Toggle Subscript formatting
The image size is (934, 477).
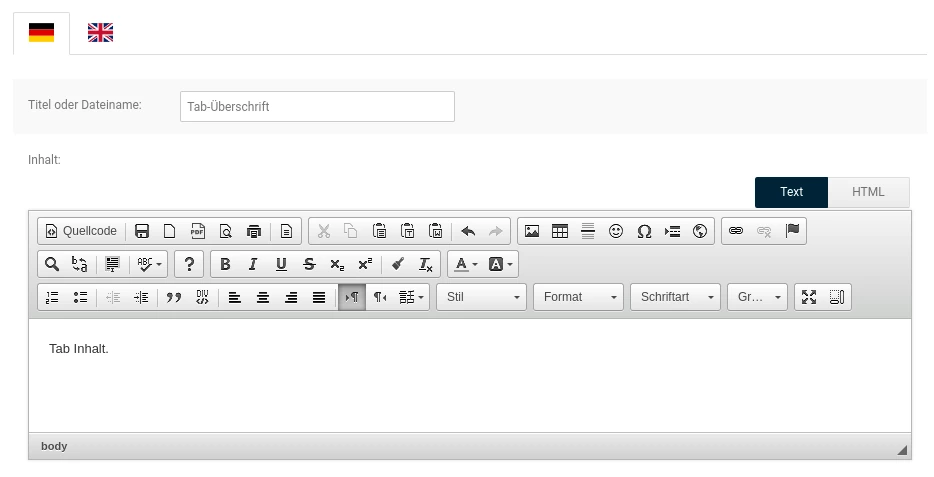(x=337, y=264)
